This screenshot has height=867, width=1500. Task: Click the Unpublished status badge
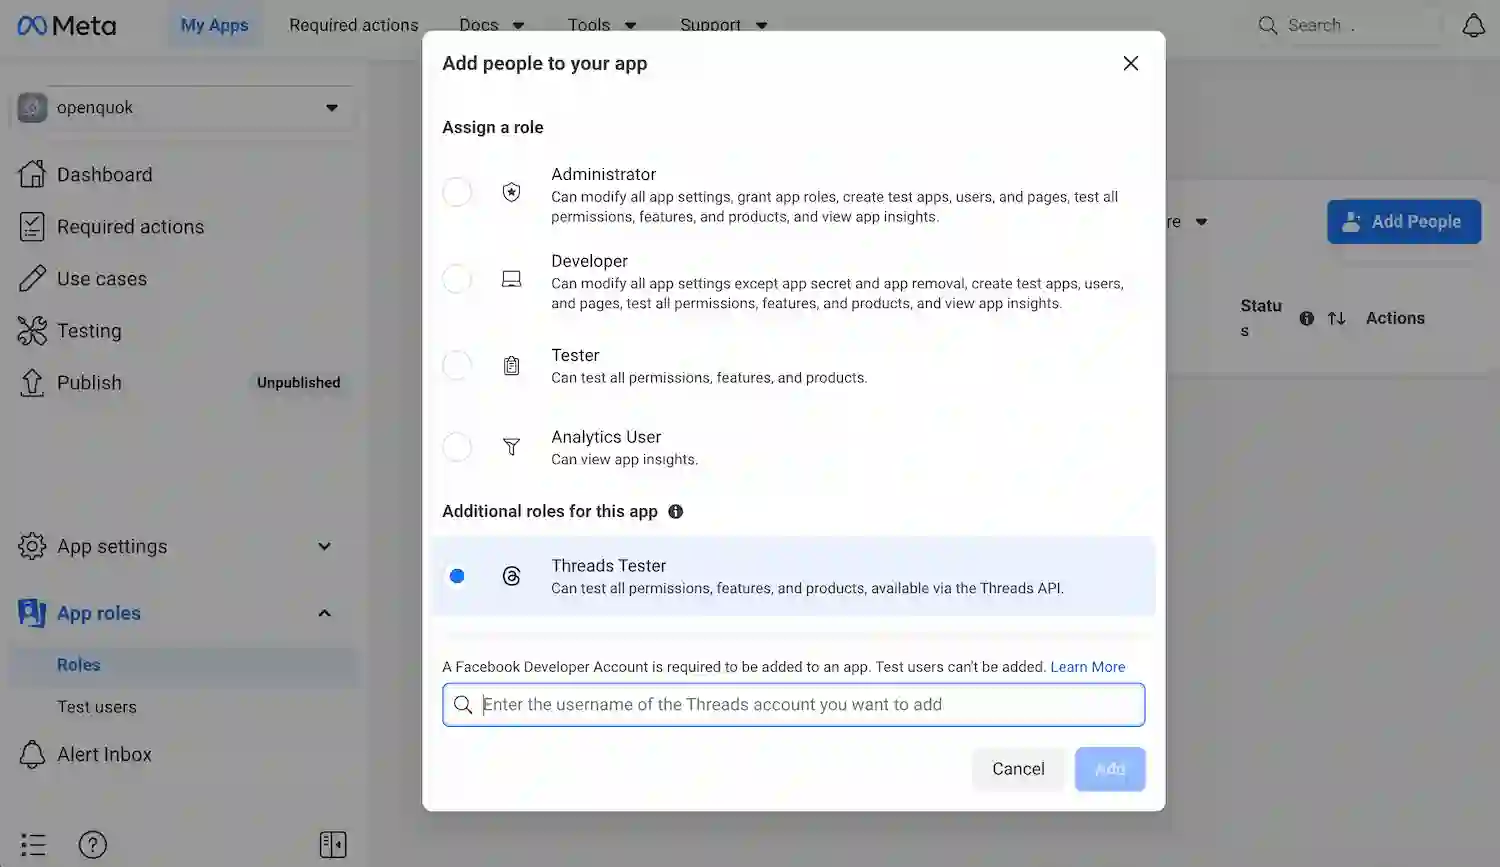[298, 383]
